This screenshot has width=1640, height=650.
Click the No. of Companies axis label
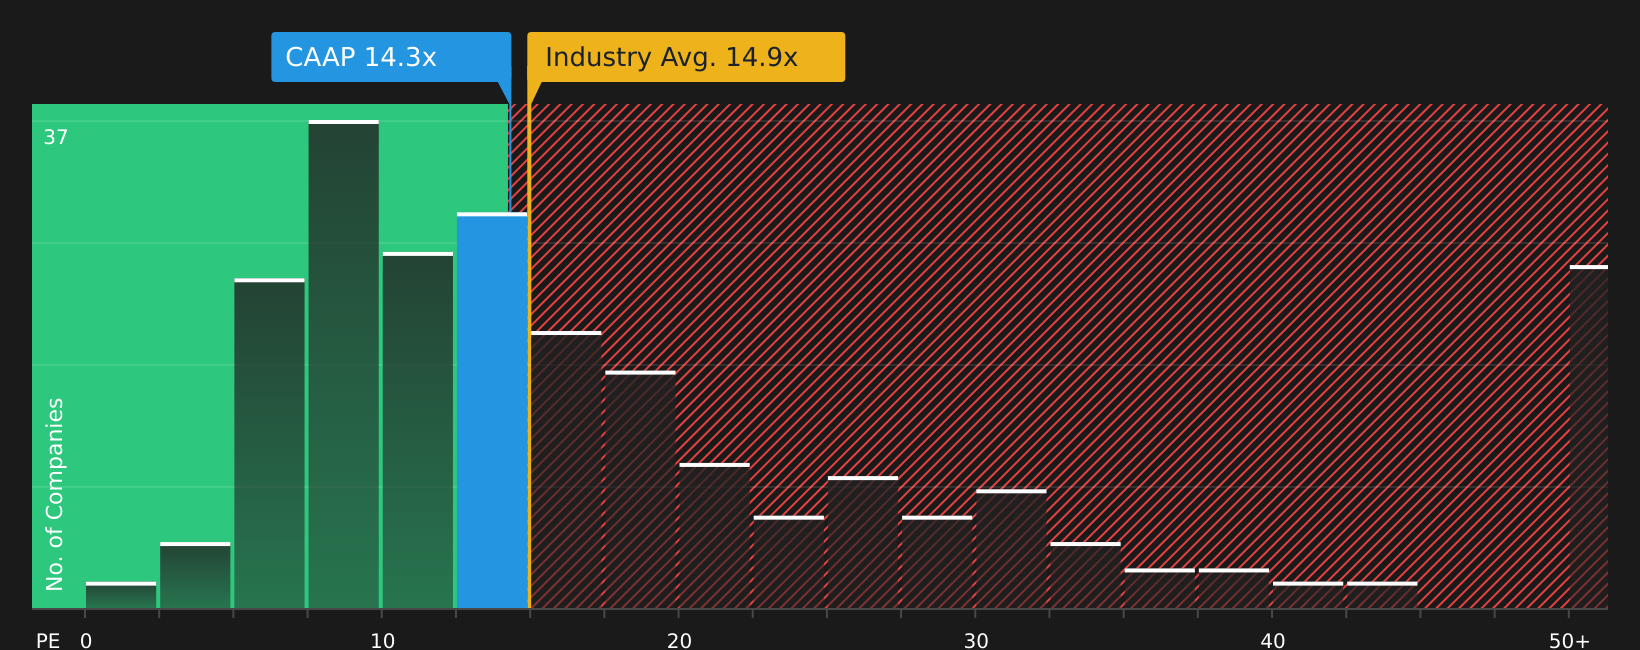[x=55, y=494]
